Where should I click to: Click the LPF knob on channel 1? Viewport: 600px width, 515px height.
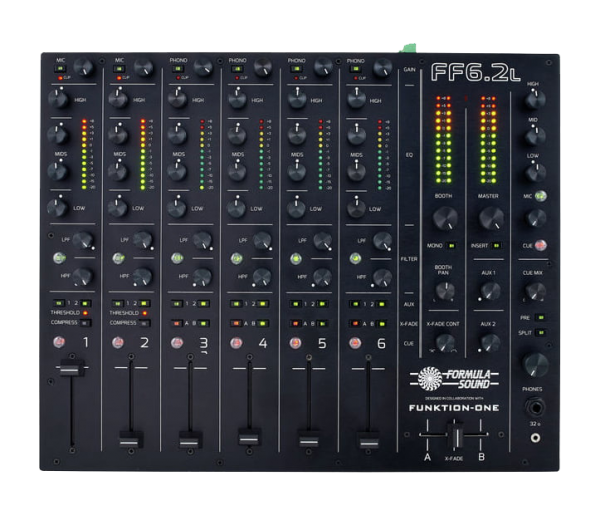[x=83, y=240]
